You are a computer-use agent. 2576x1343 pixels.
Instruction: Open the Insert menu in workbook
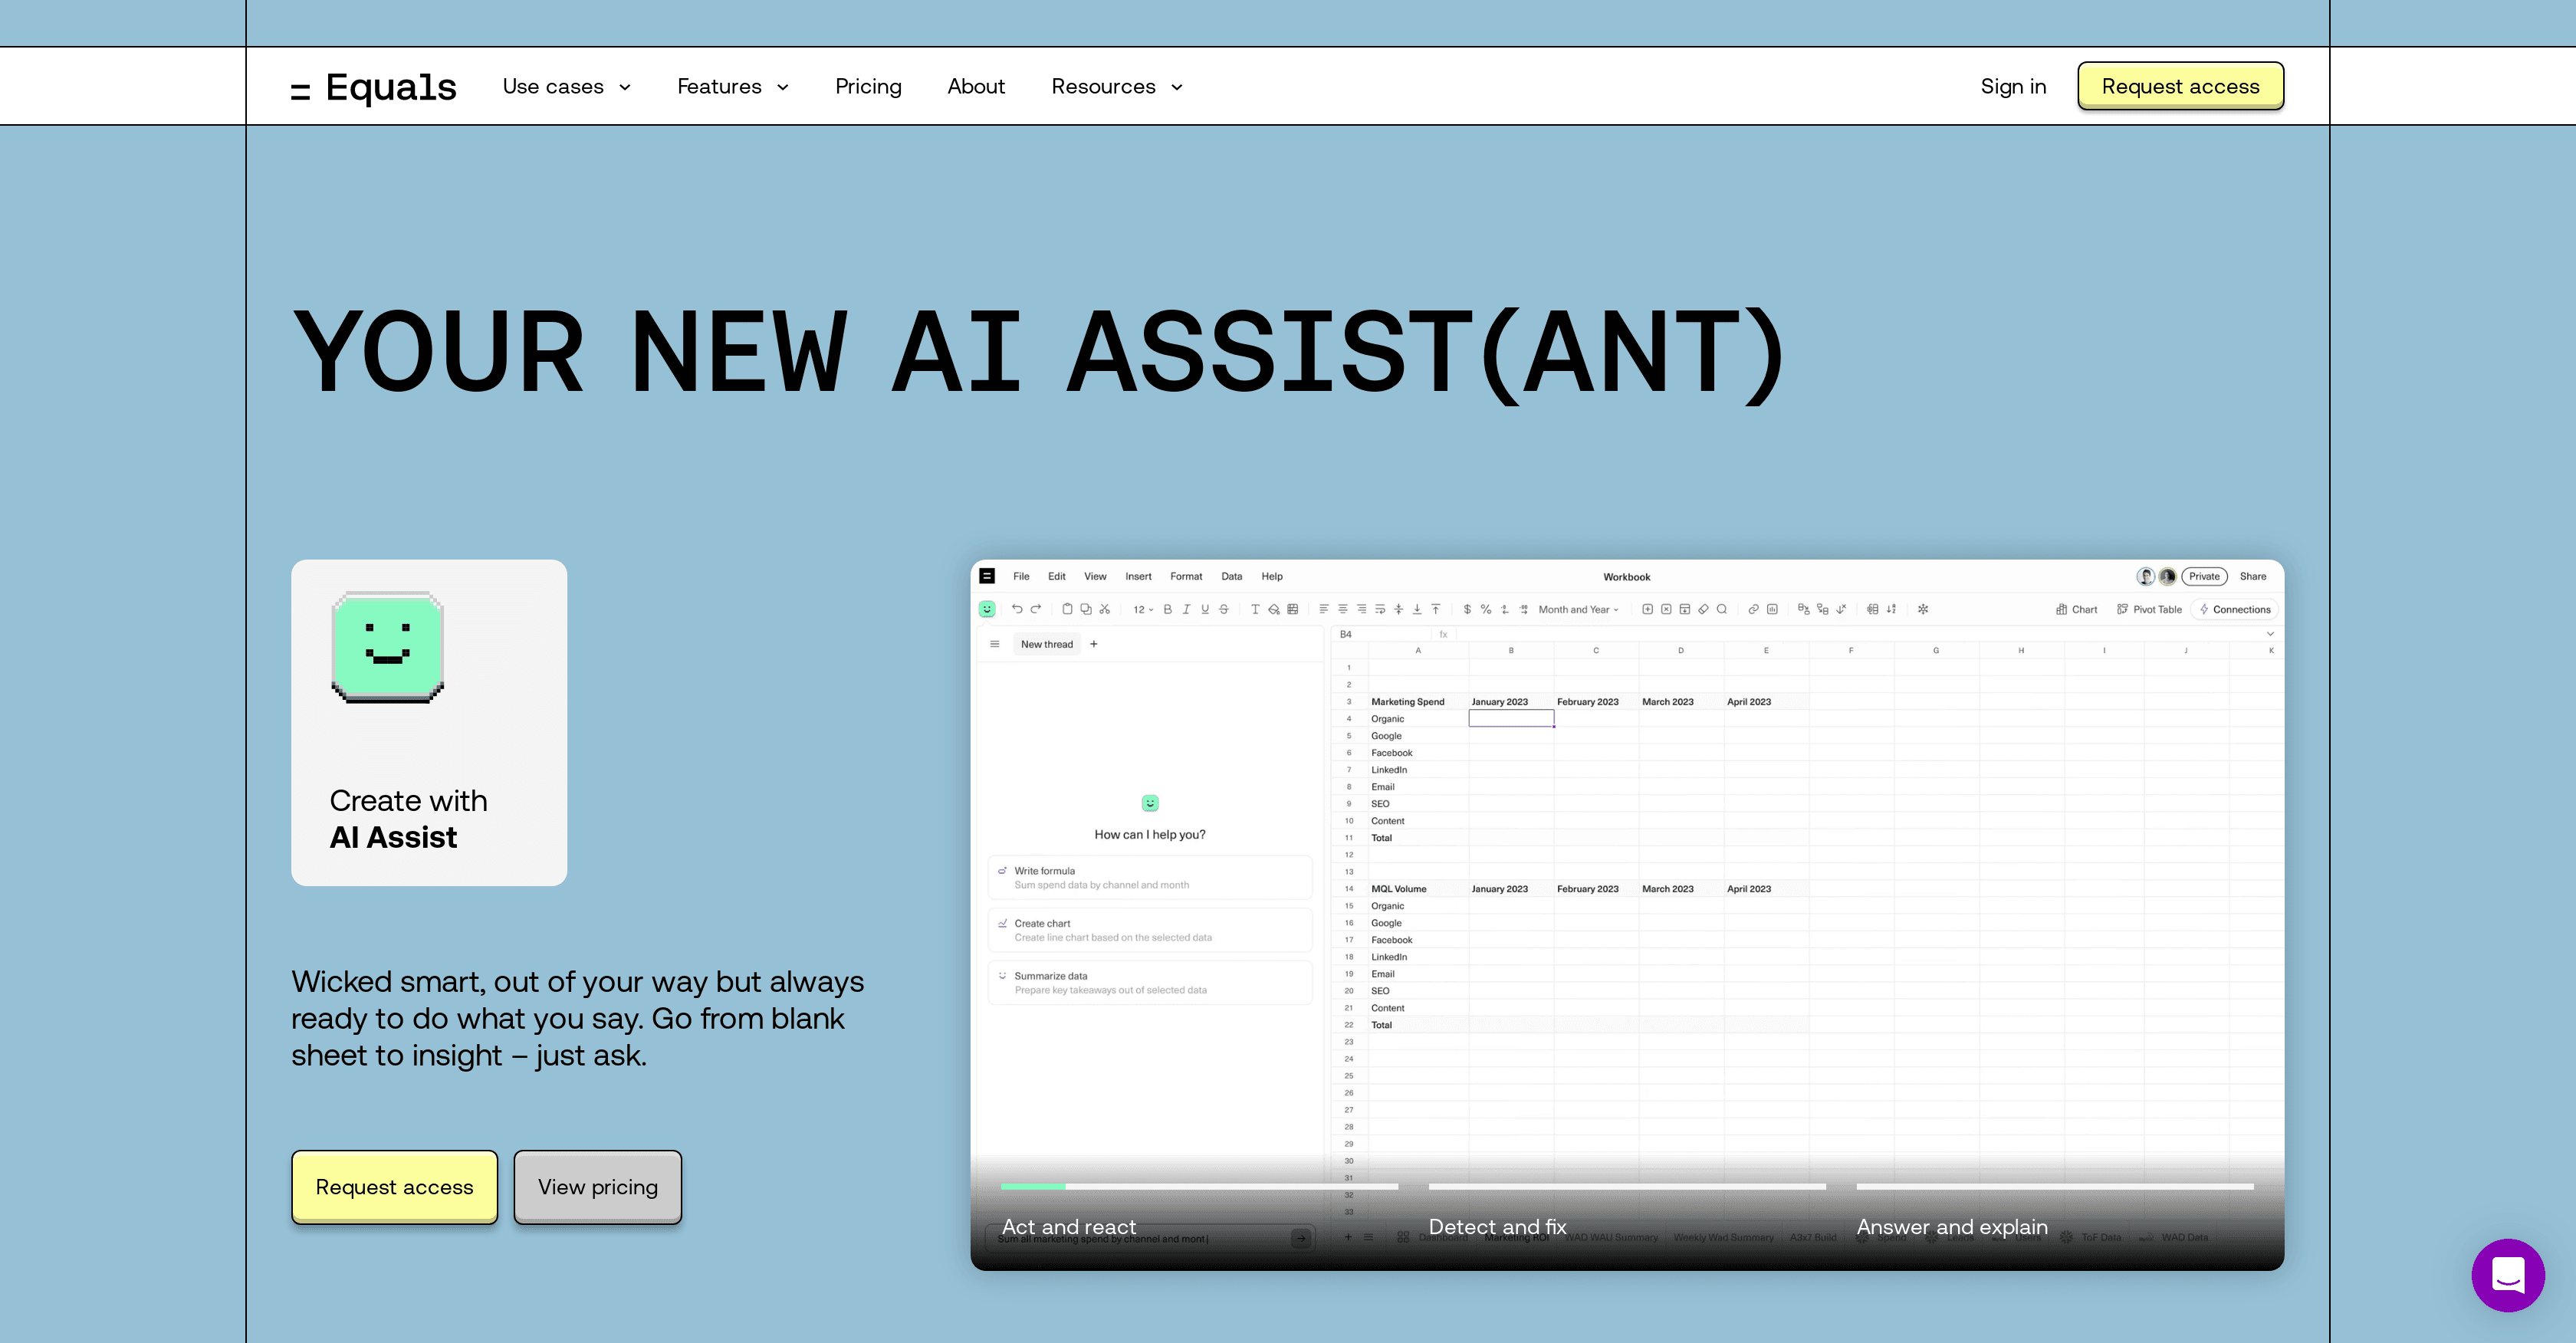tap(1138, 576)
